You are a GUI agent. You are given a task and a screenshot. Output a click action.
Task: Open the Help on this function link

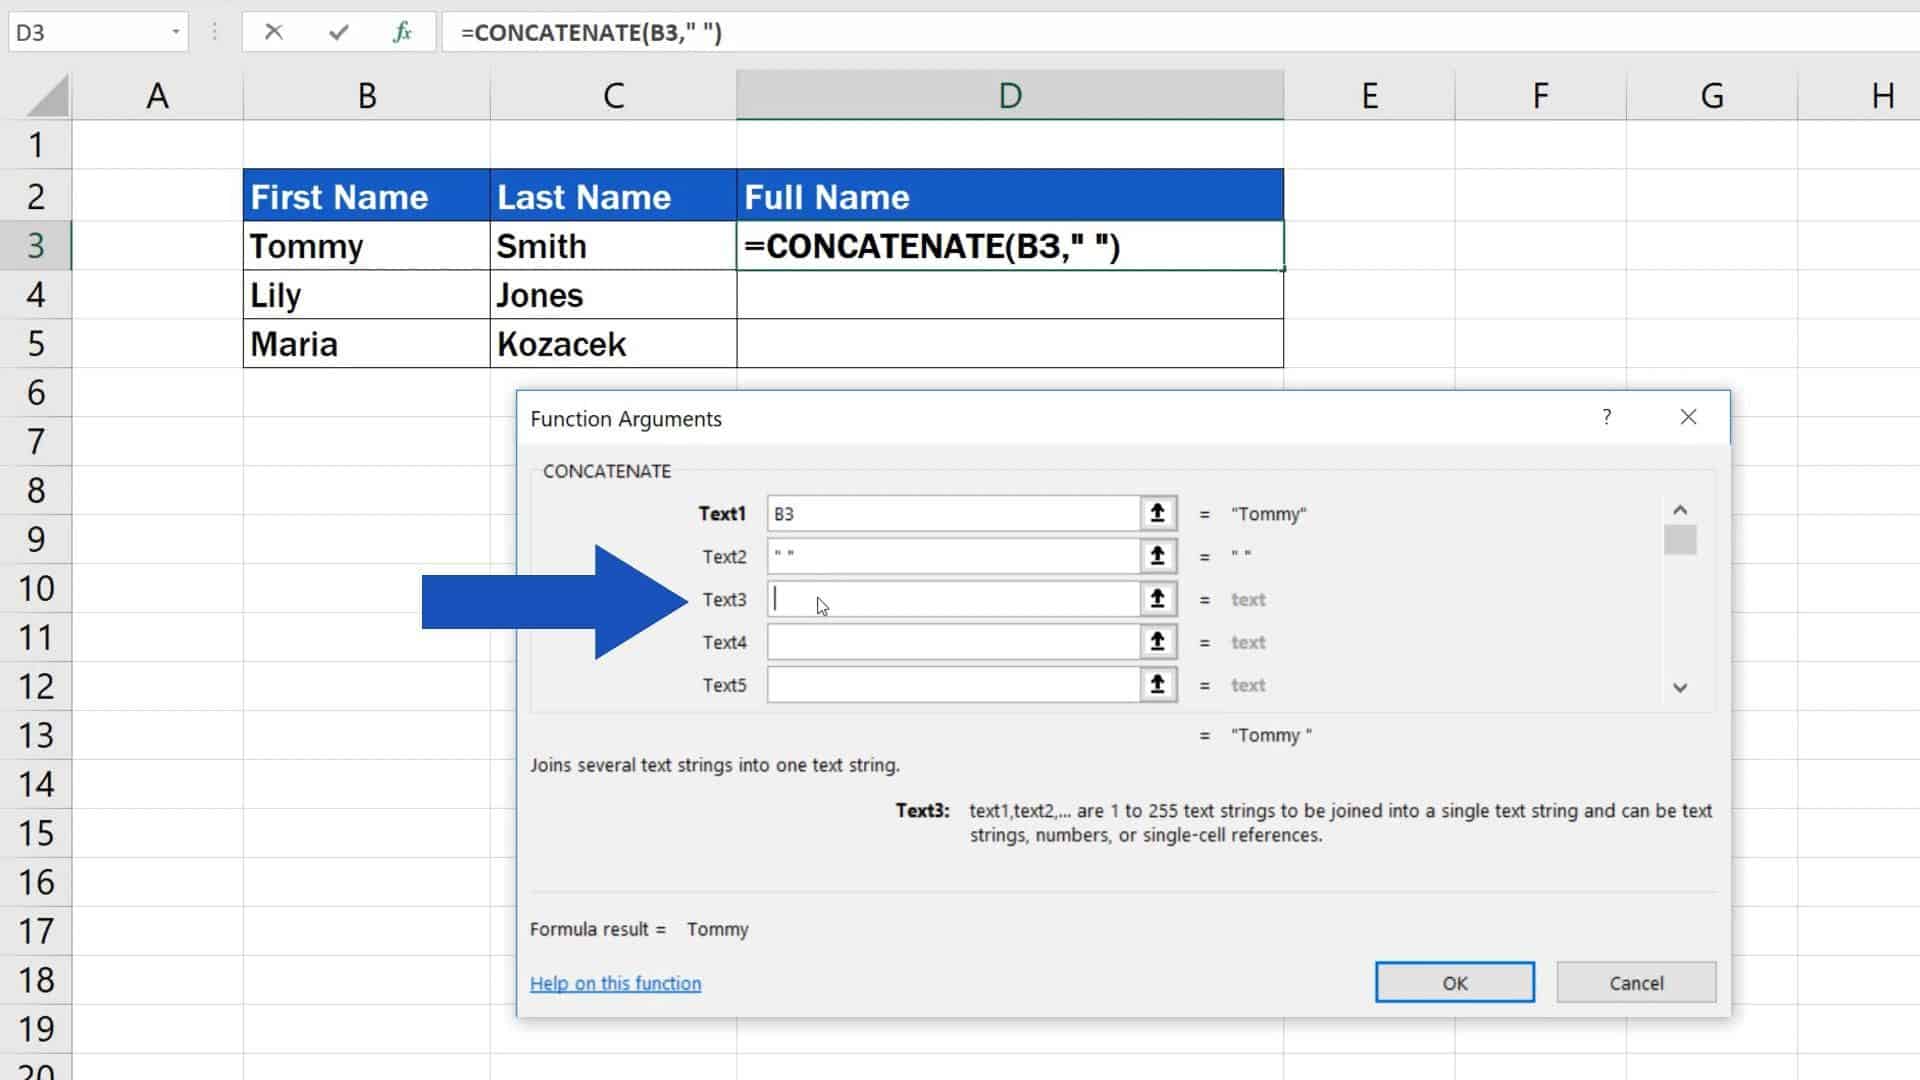coord(615,983)
